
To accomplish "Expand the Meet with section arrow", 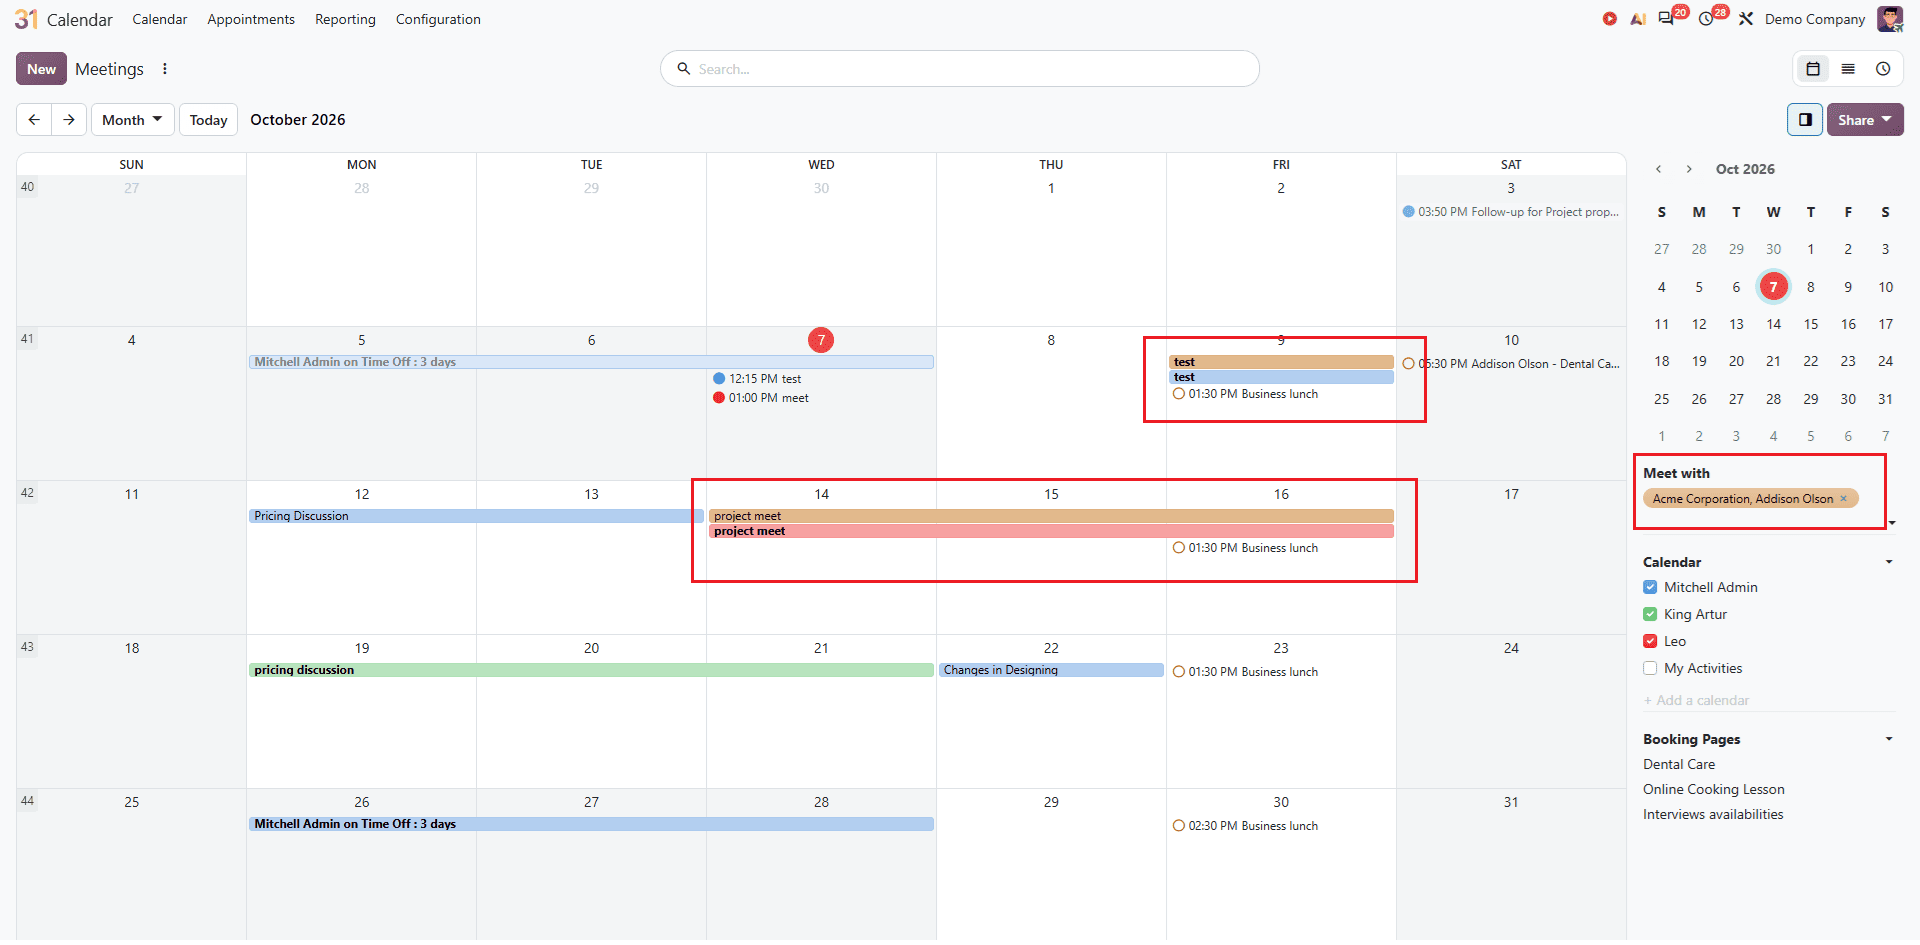I will [x=1891, y=523].
